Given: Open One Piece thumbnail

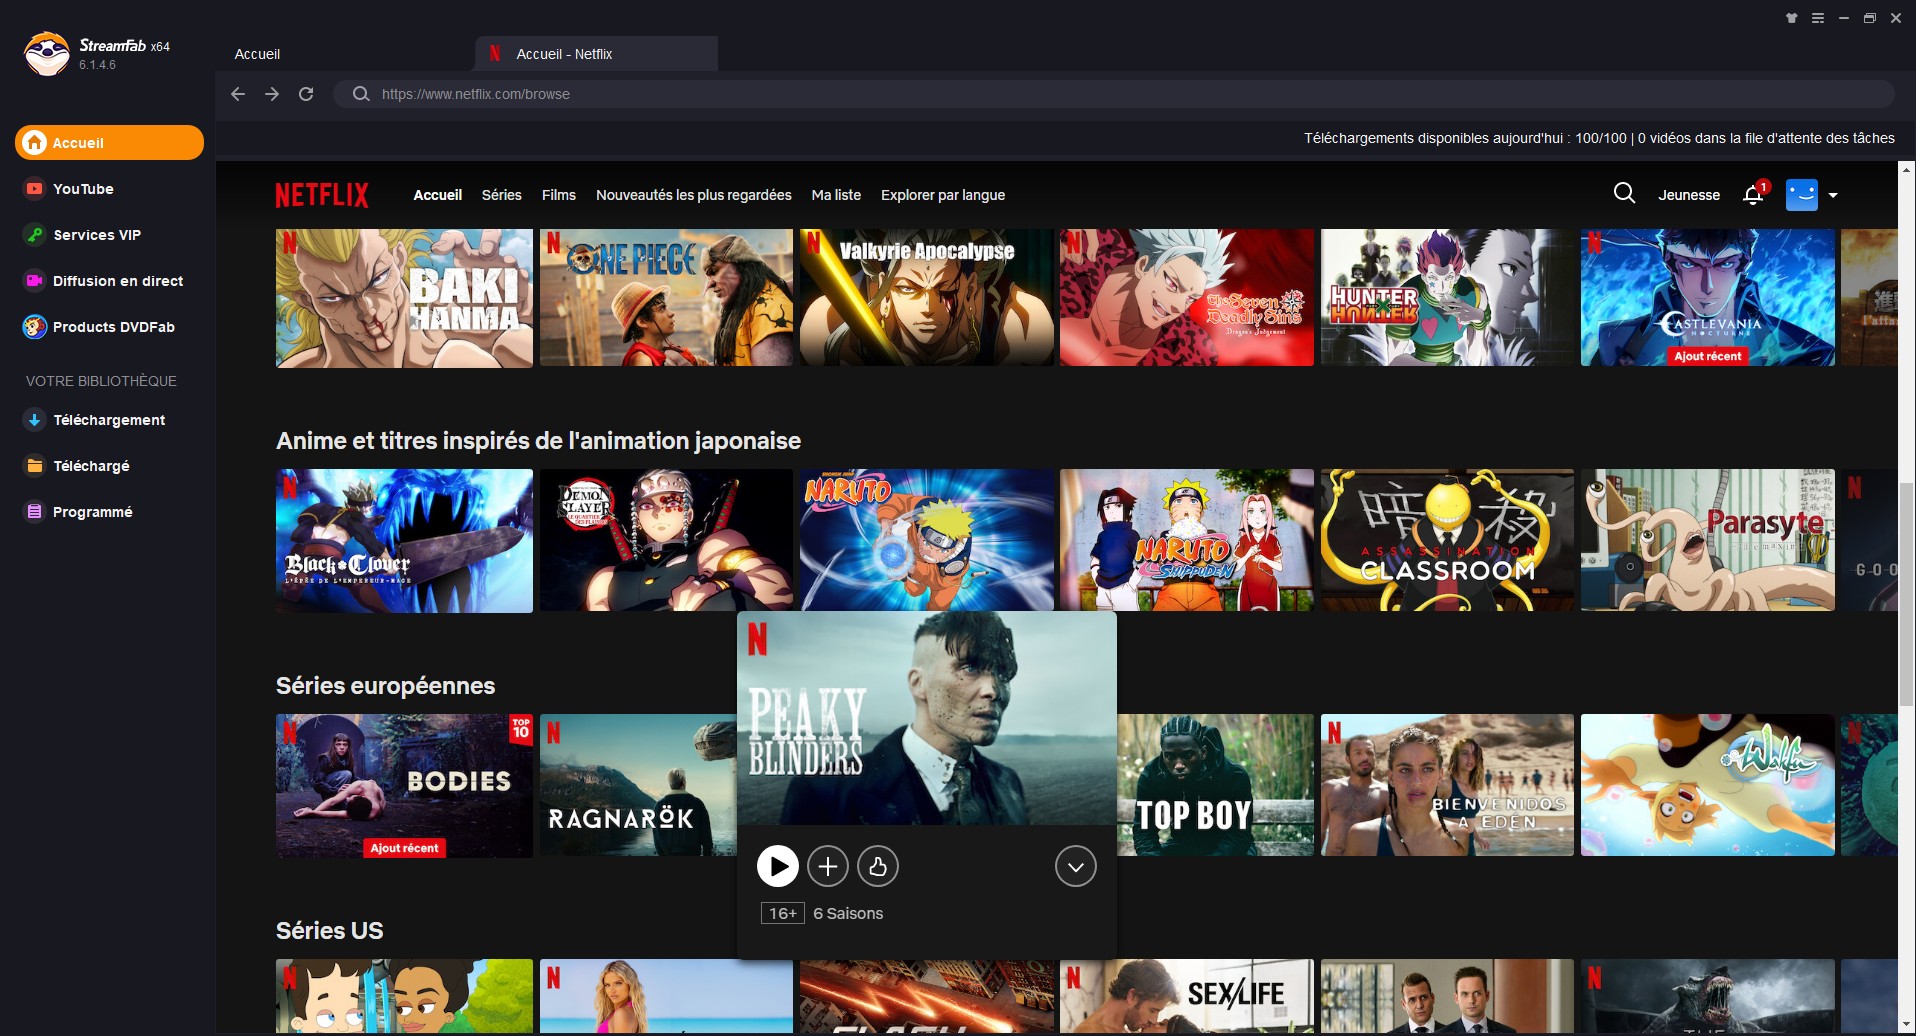Looking at the screenshot, I should (666, 297).
